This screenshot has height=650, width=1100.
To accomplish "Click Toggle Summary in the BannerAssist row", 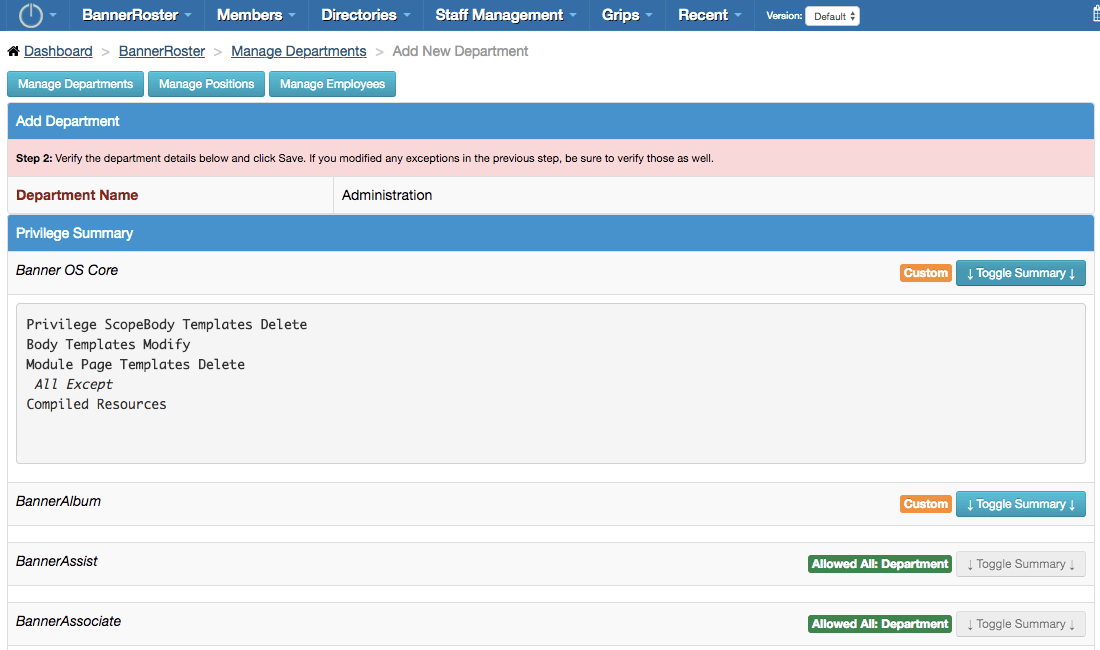I will coord(1021,564).
